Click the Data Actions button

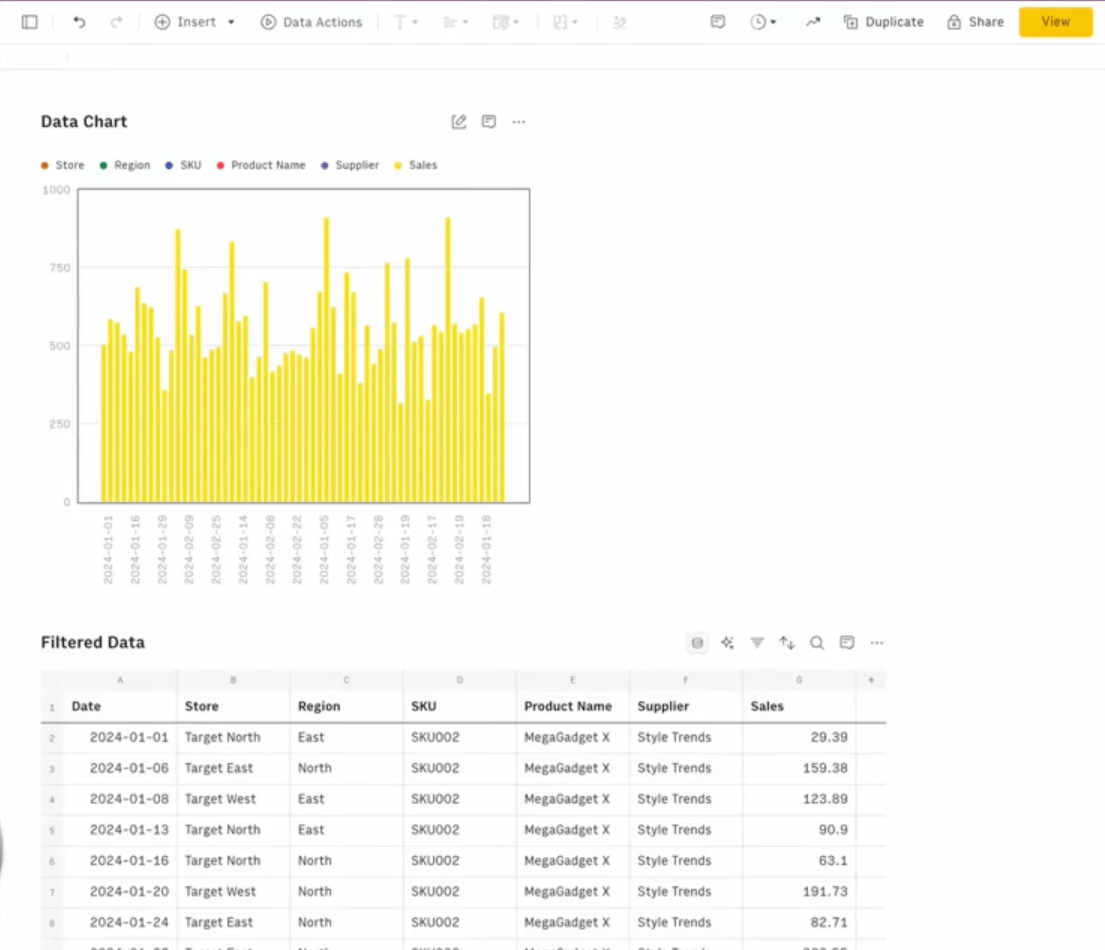point(311,22)
